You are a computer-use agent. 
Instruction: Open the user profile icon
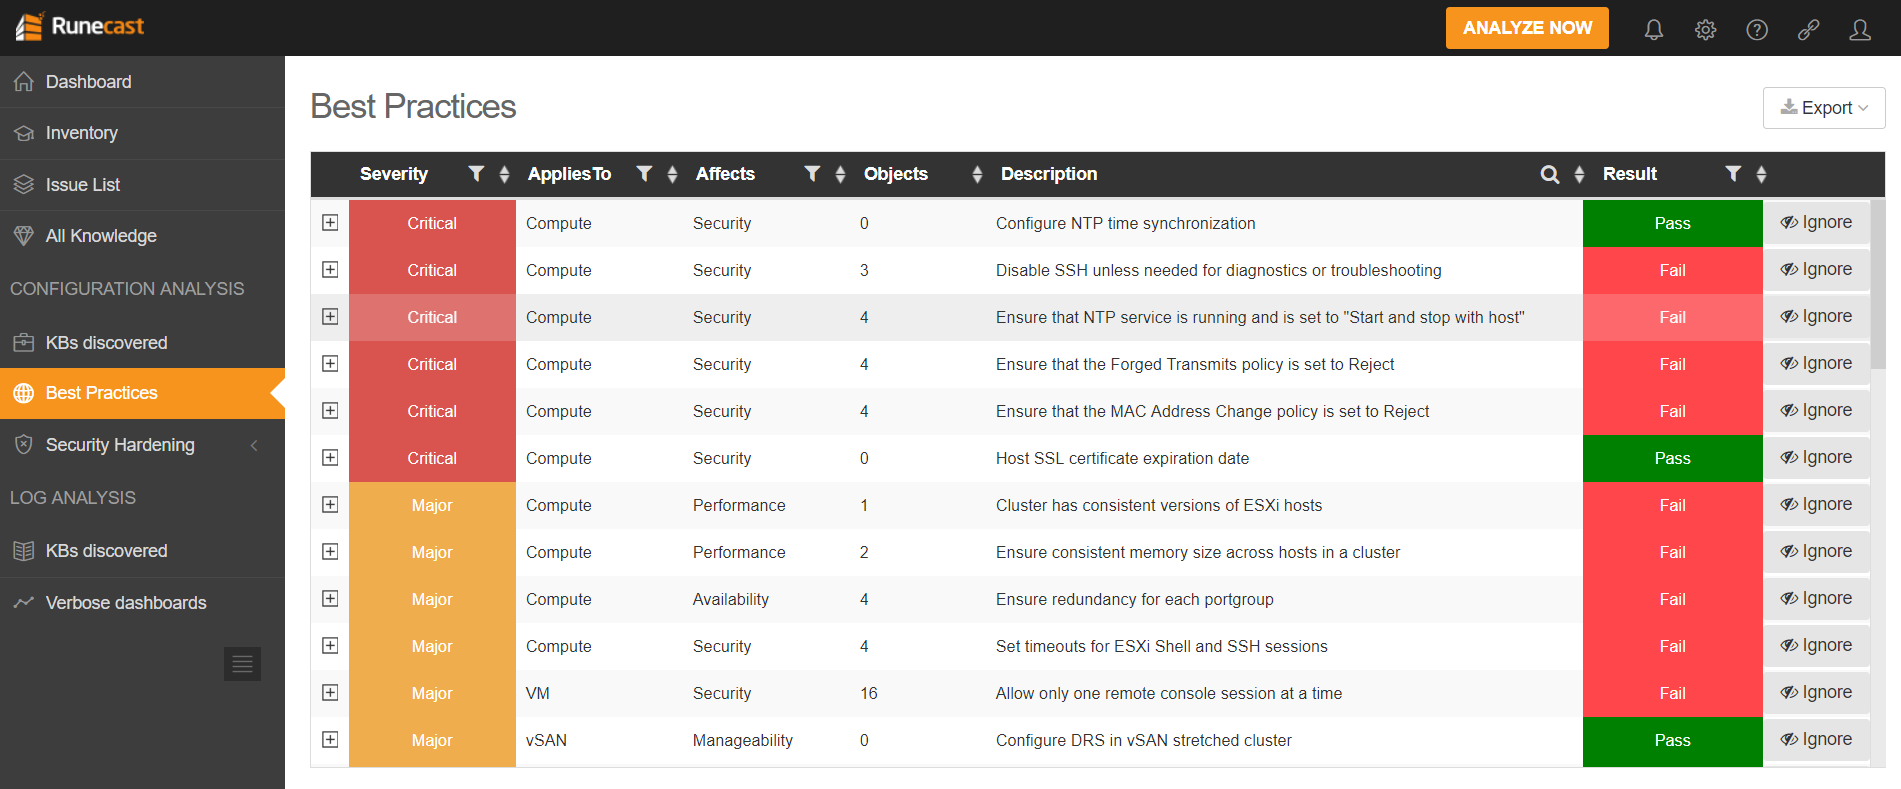(1860, 29)
